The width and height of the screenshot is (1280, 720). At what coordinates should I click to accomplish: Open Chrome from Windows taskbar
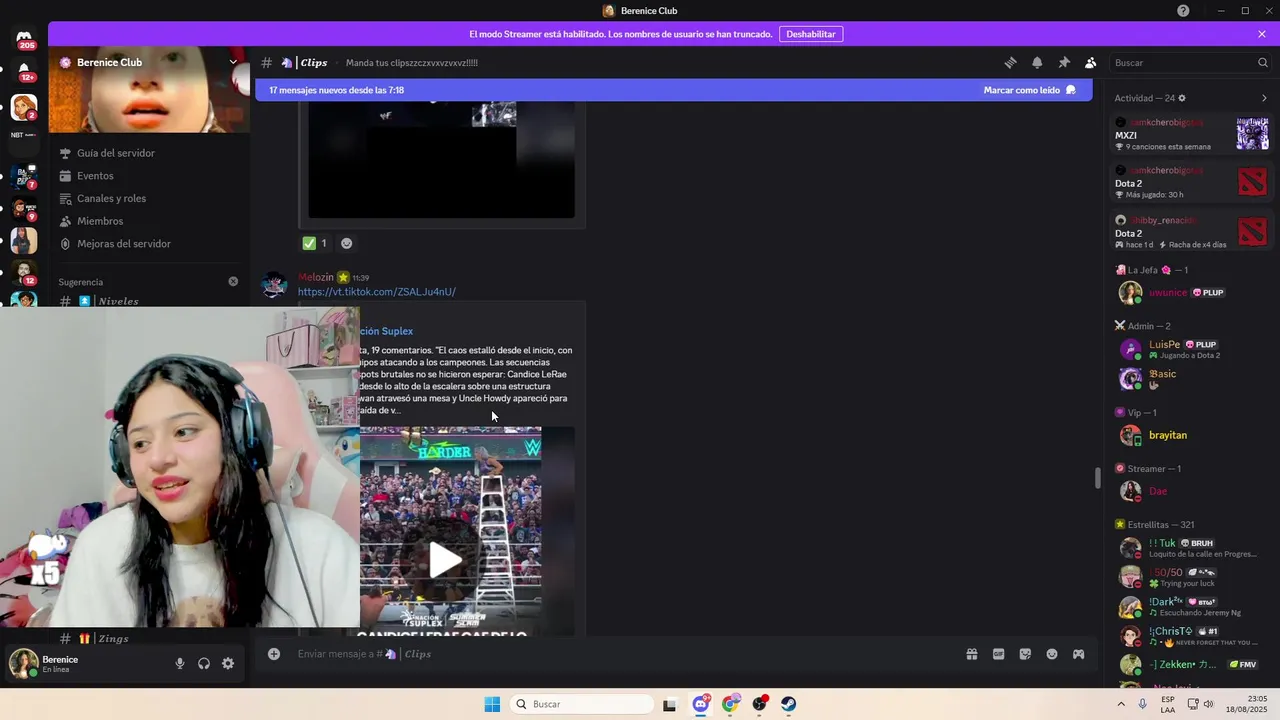point(731,704)
